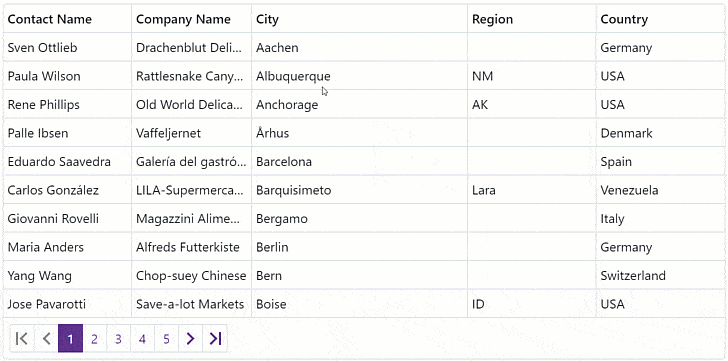
Task: Open page 3 in the pager
Action: (x=118, y=339)
